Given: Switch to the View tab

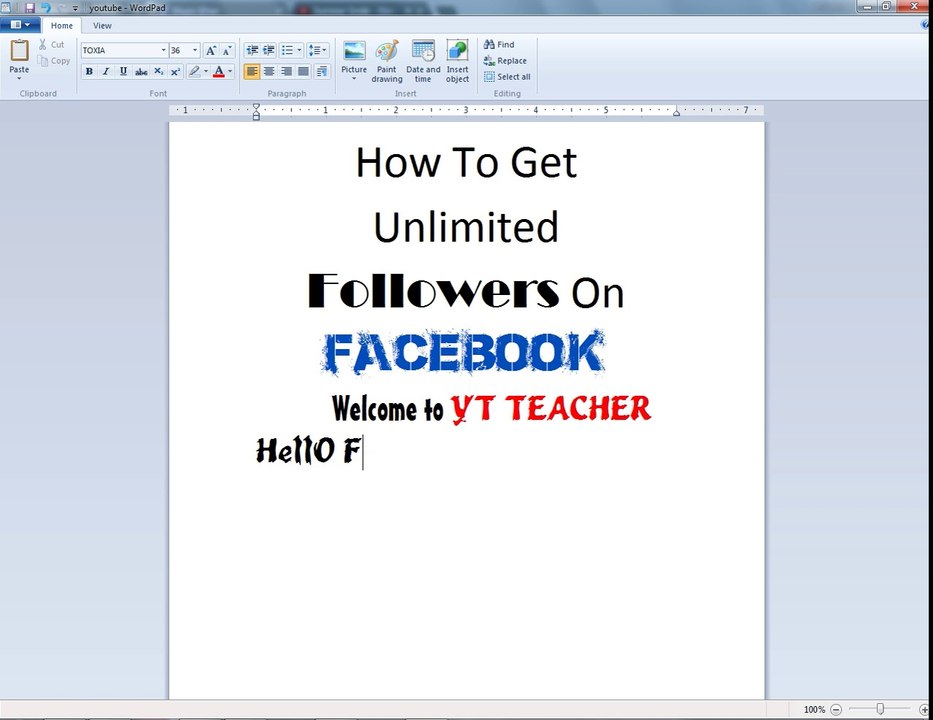Looking at the screenshot, I should (x=102, y=26).
